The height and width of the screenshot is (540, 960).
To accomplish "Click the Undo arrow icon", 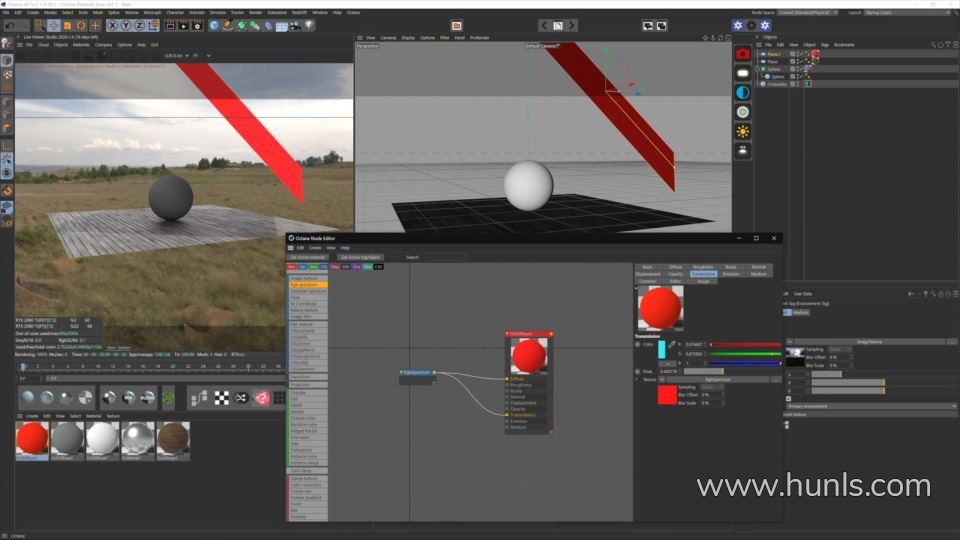I will click(8, 25).
